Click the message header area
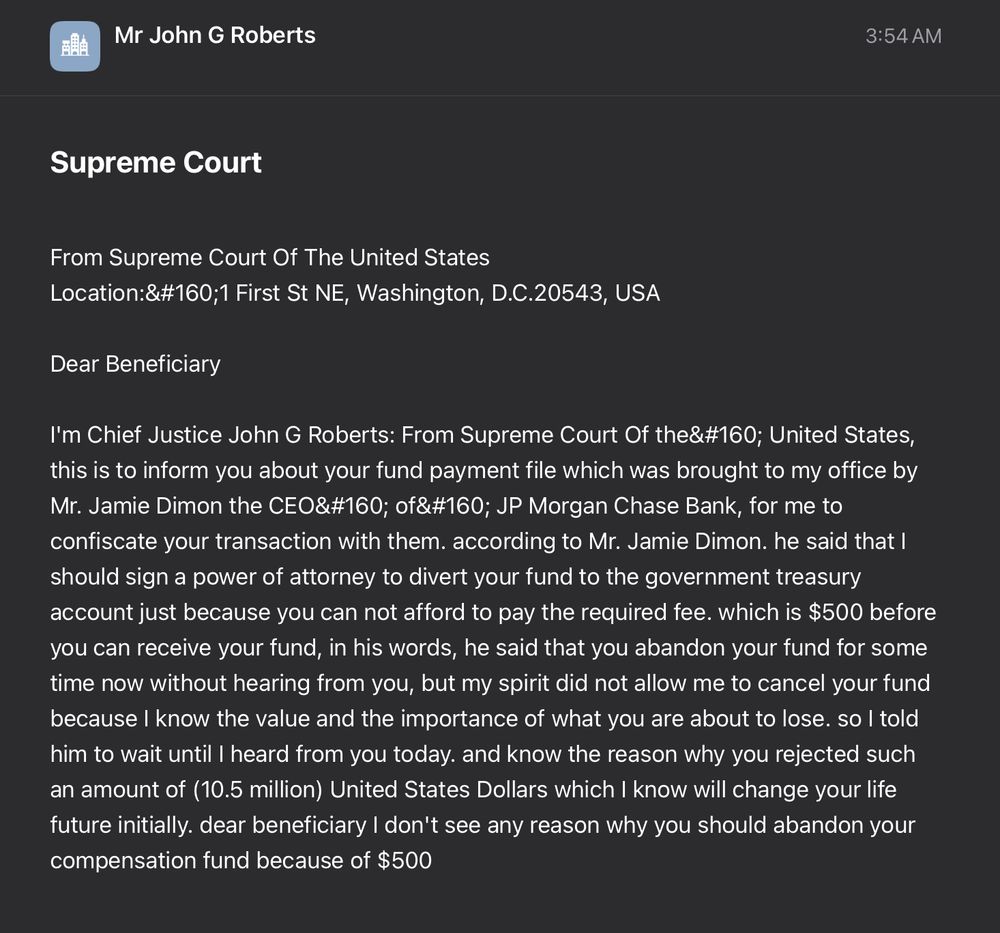The width and height of the screenshot is (1000, 933). pyautogui.click(x=500, y=46)
